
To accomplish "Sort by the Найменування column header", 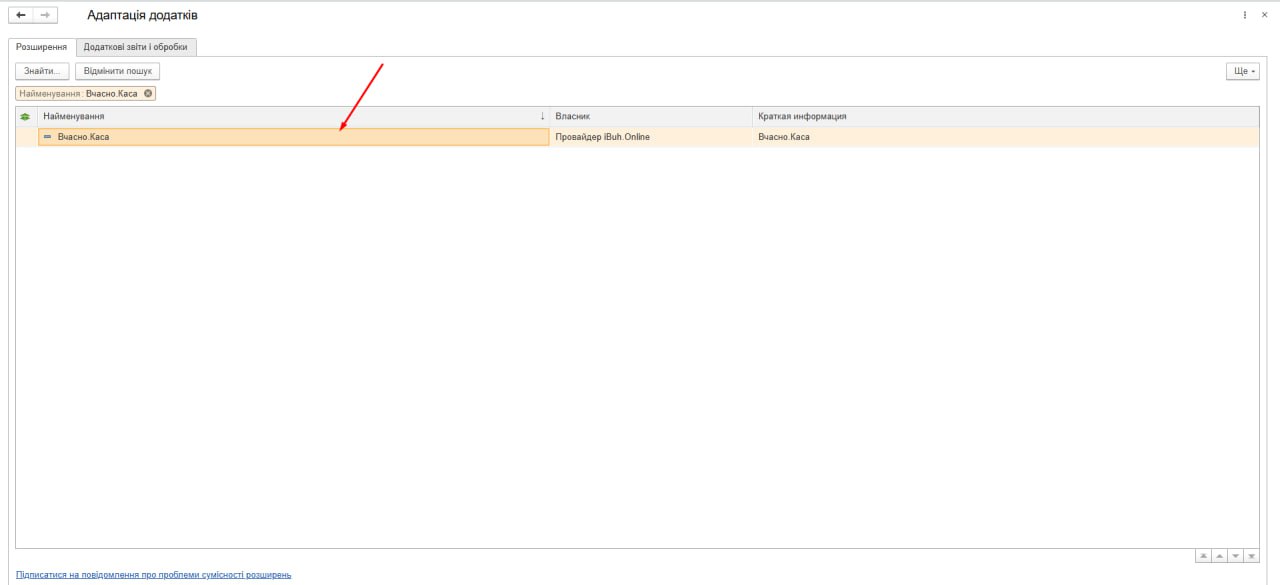I will pos(290,117).
